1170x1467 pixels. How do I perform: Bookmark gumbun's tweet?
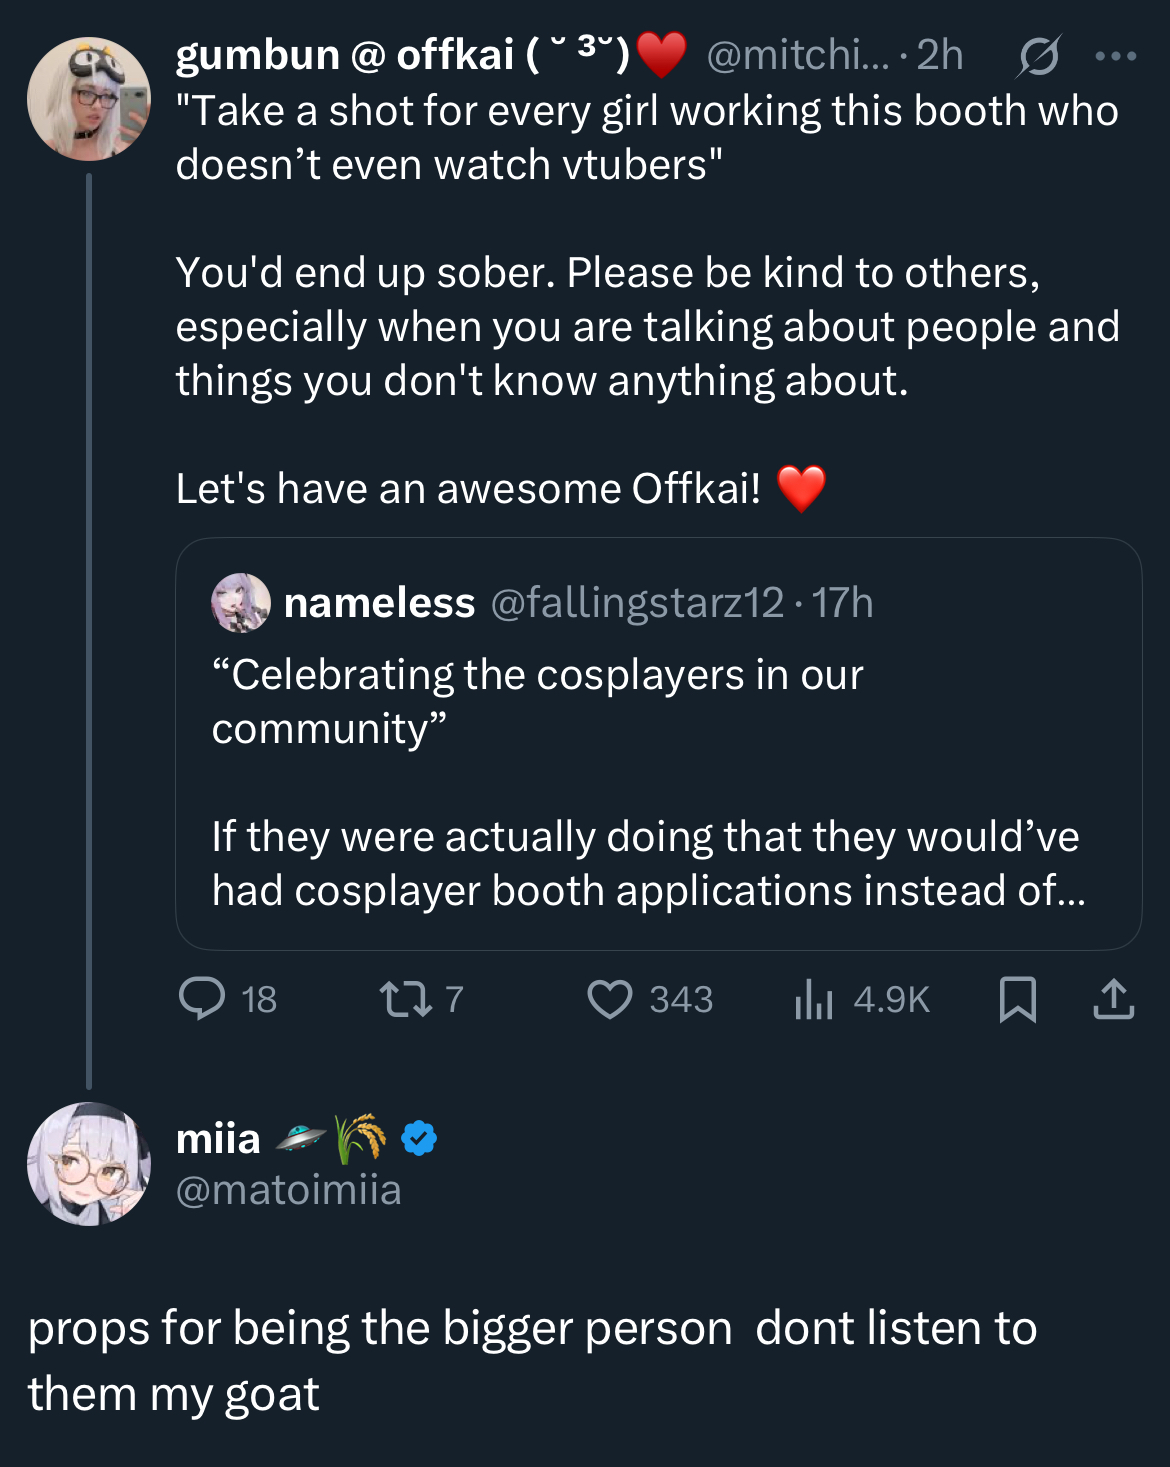pyautogui.click(x=1018, y=998)
